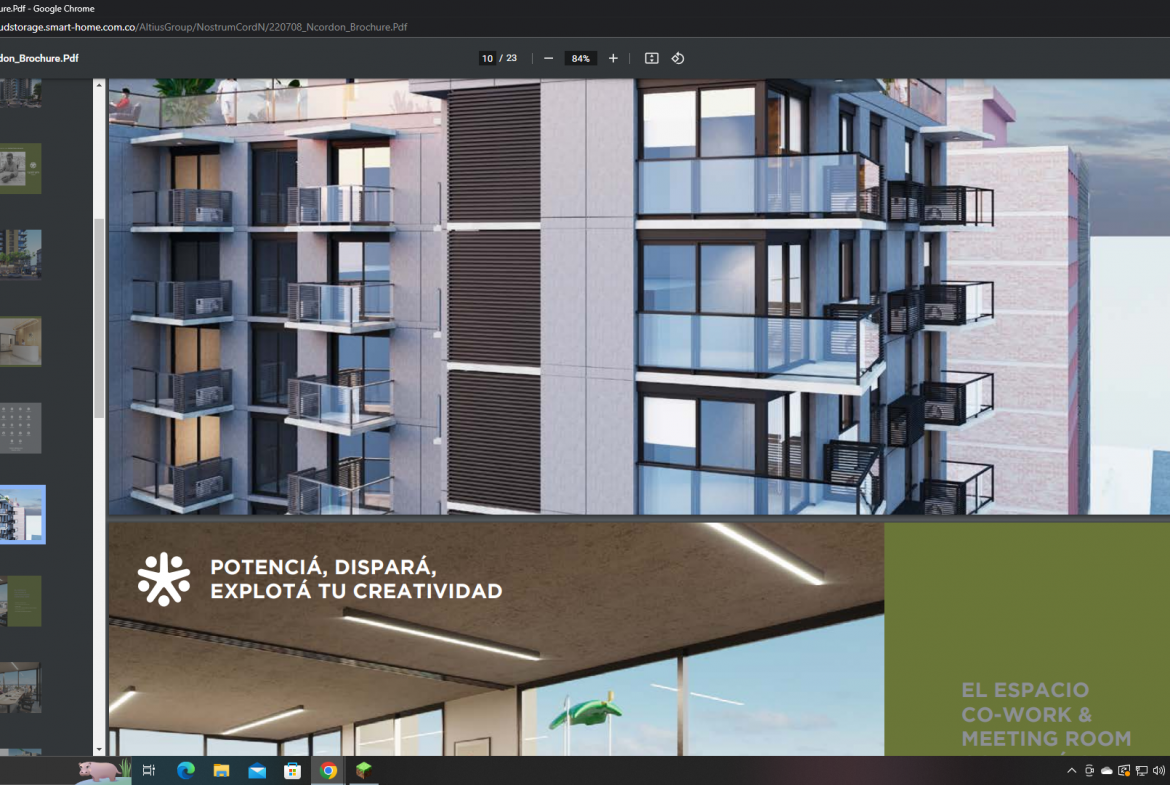Click the thumbnail sidebar scrollbar handle

[99, 318]
